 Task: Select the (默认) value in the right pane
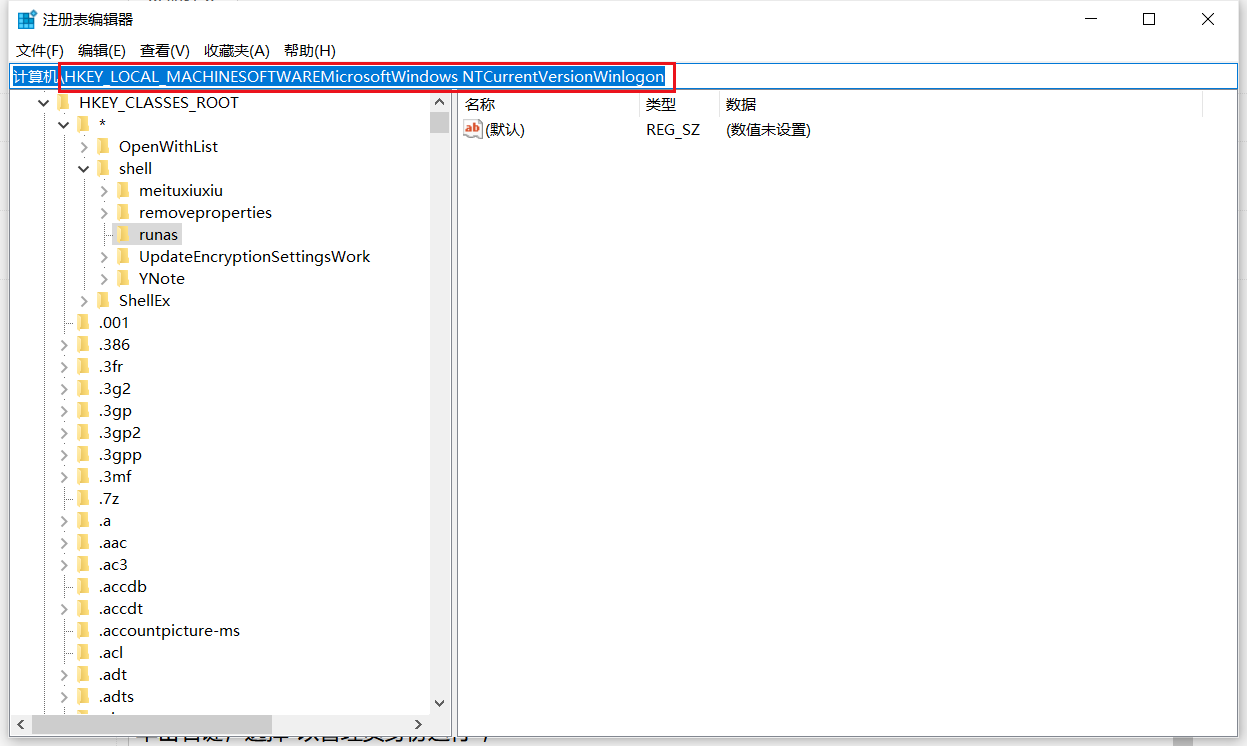pos(504,128)
